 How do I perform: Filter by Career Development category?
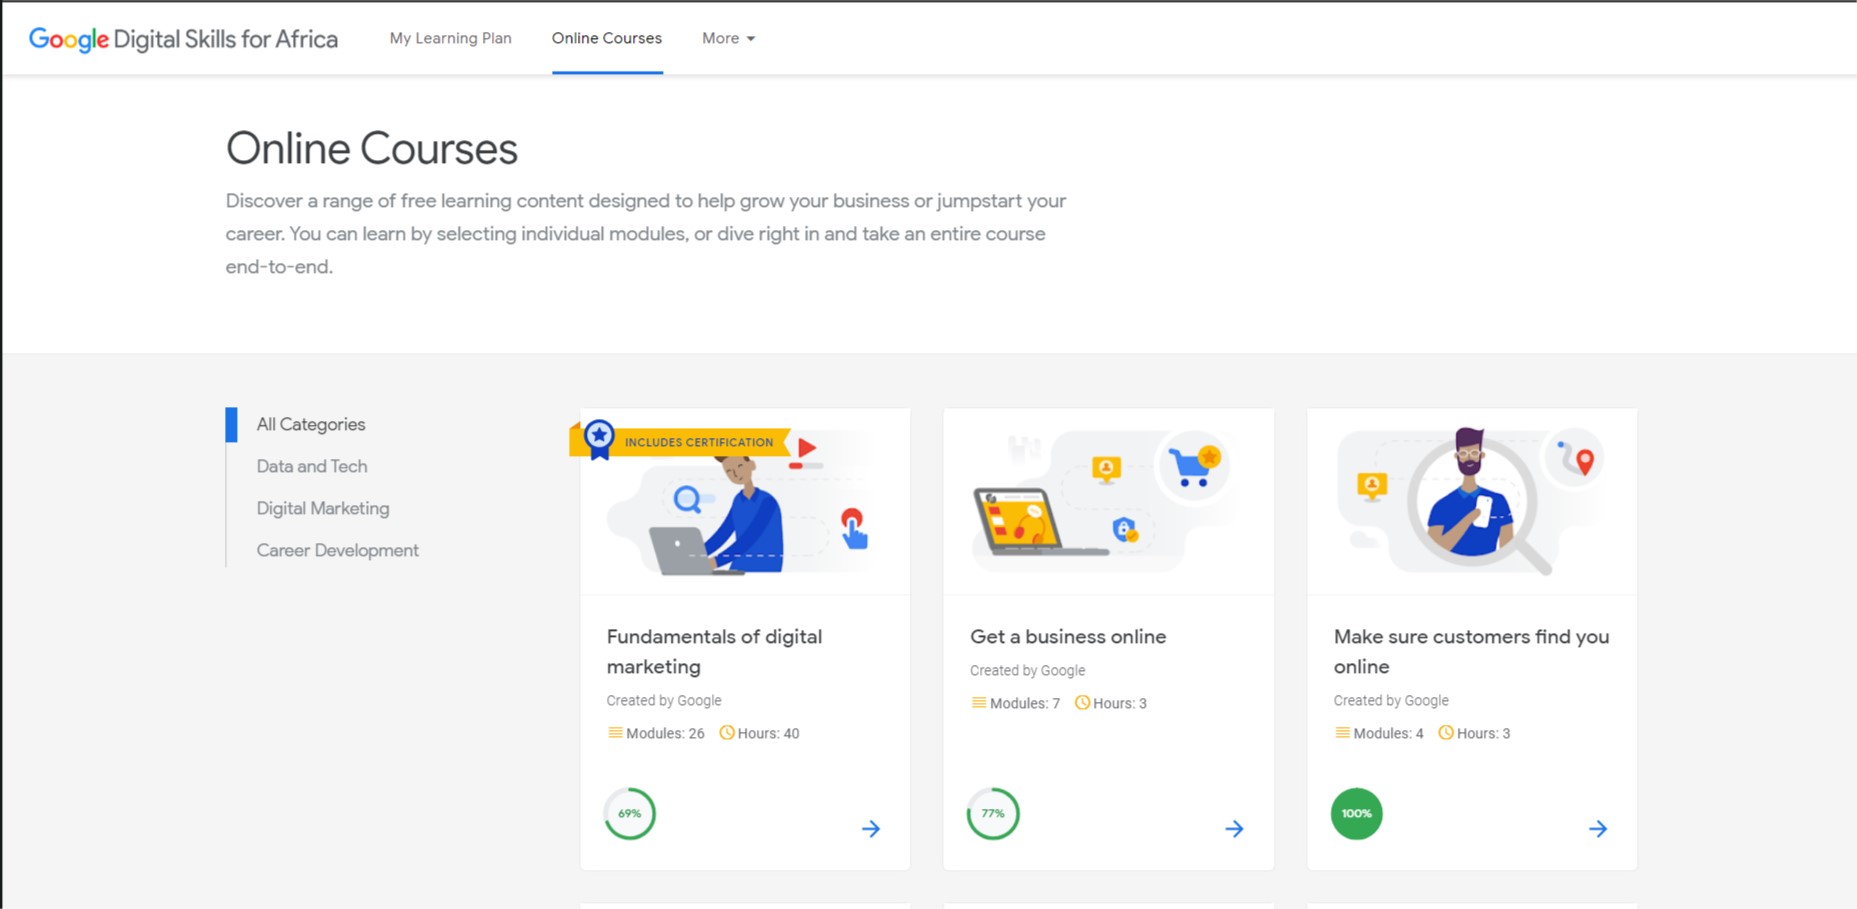(x=338, y=550)
